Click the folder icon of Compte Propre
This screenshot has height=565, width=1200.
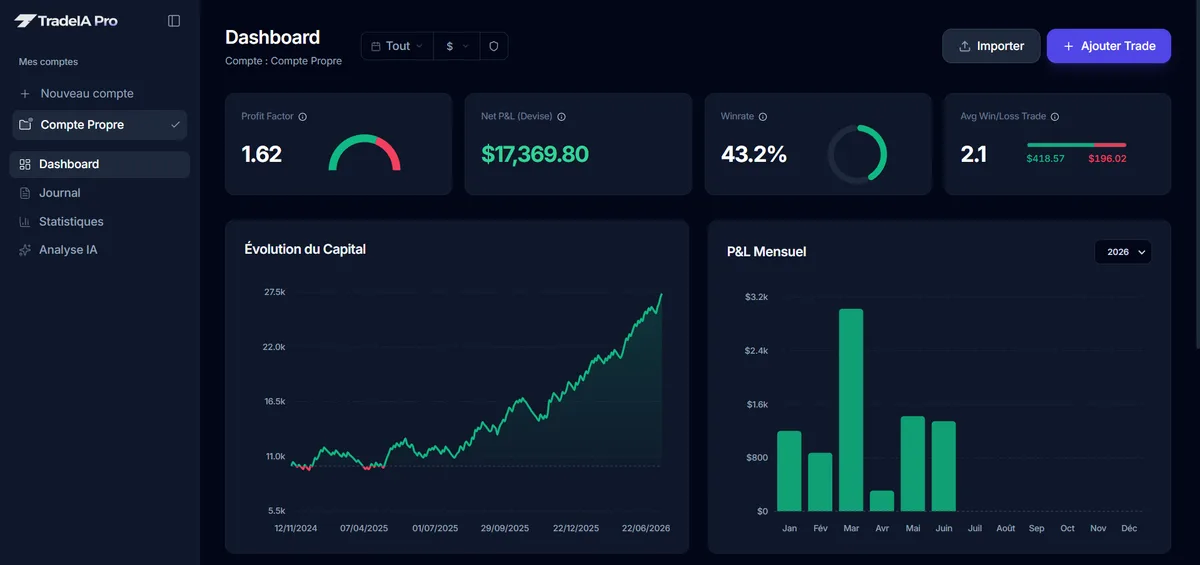[25, 125]
